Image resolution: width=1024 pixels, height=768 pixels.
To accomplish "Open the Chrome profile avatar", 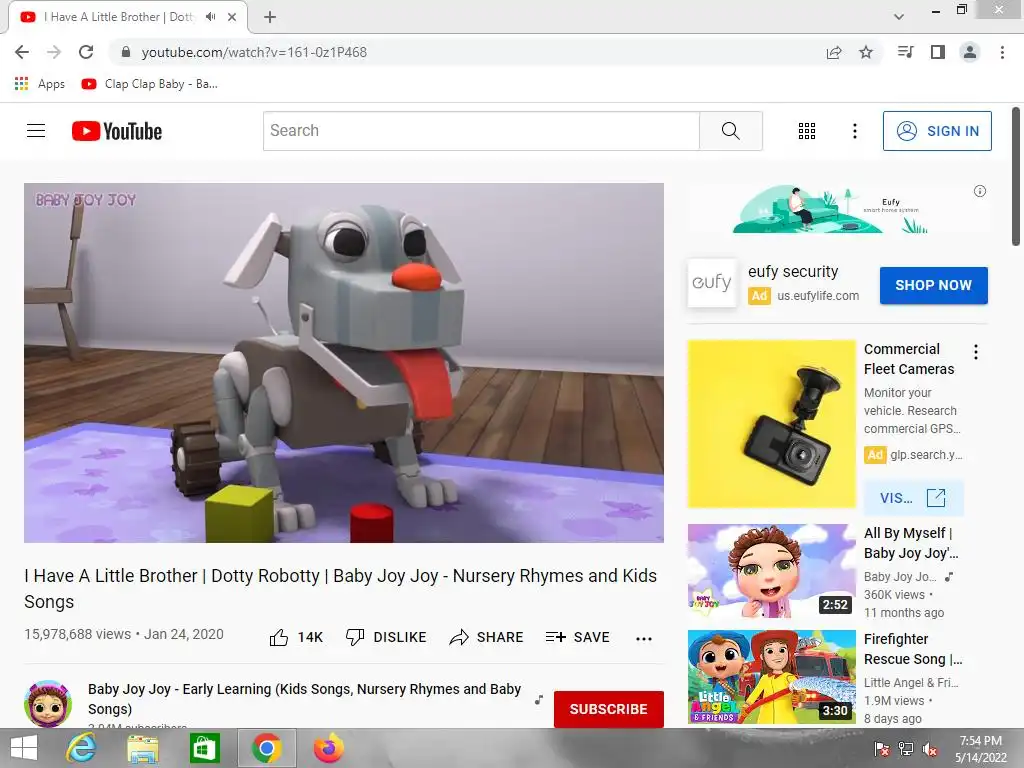I will (970, 52).
